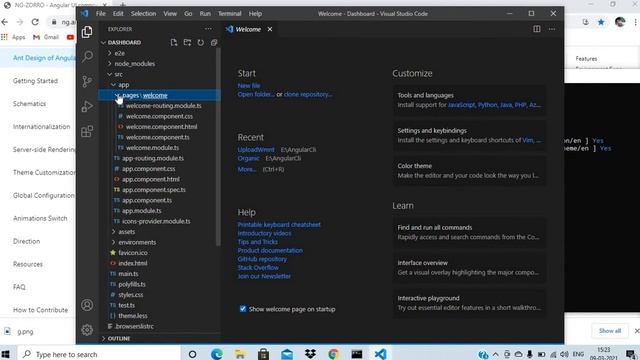Click the Windows taskbar search box
640x360 pixels.
point(98,354)
